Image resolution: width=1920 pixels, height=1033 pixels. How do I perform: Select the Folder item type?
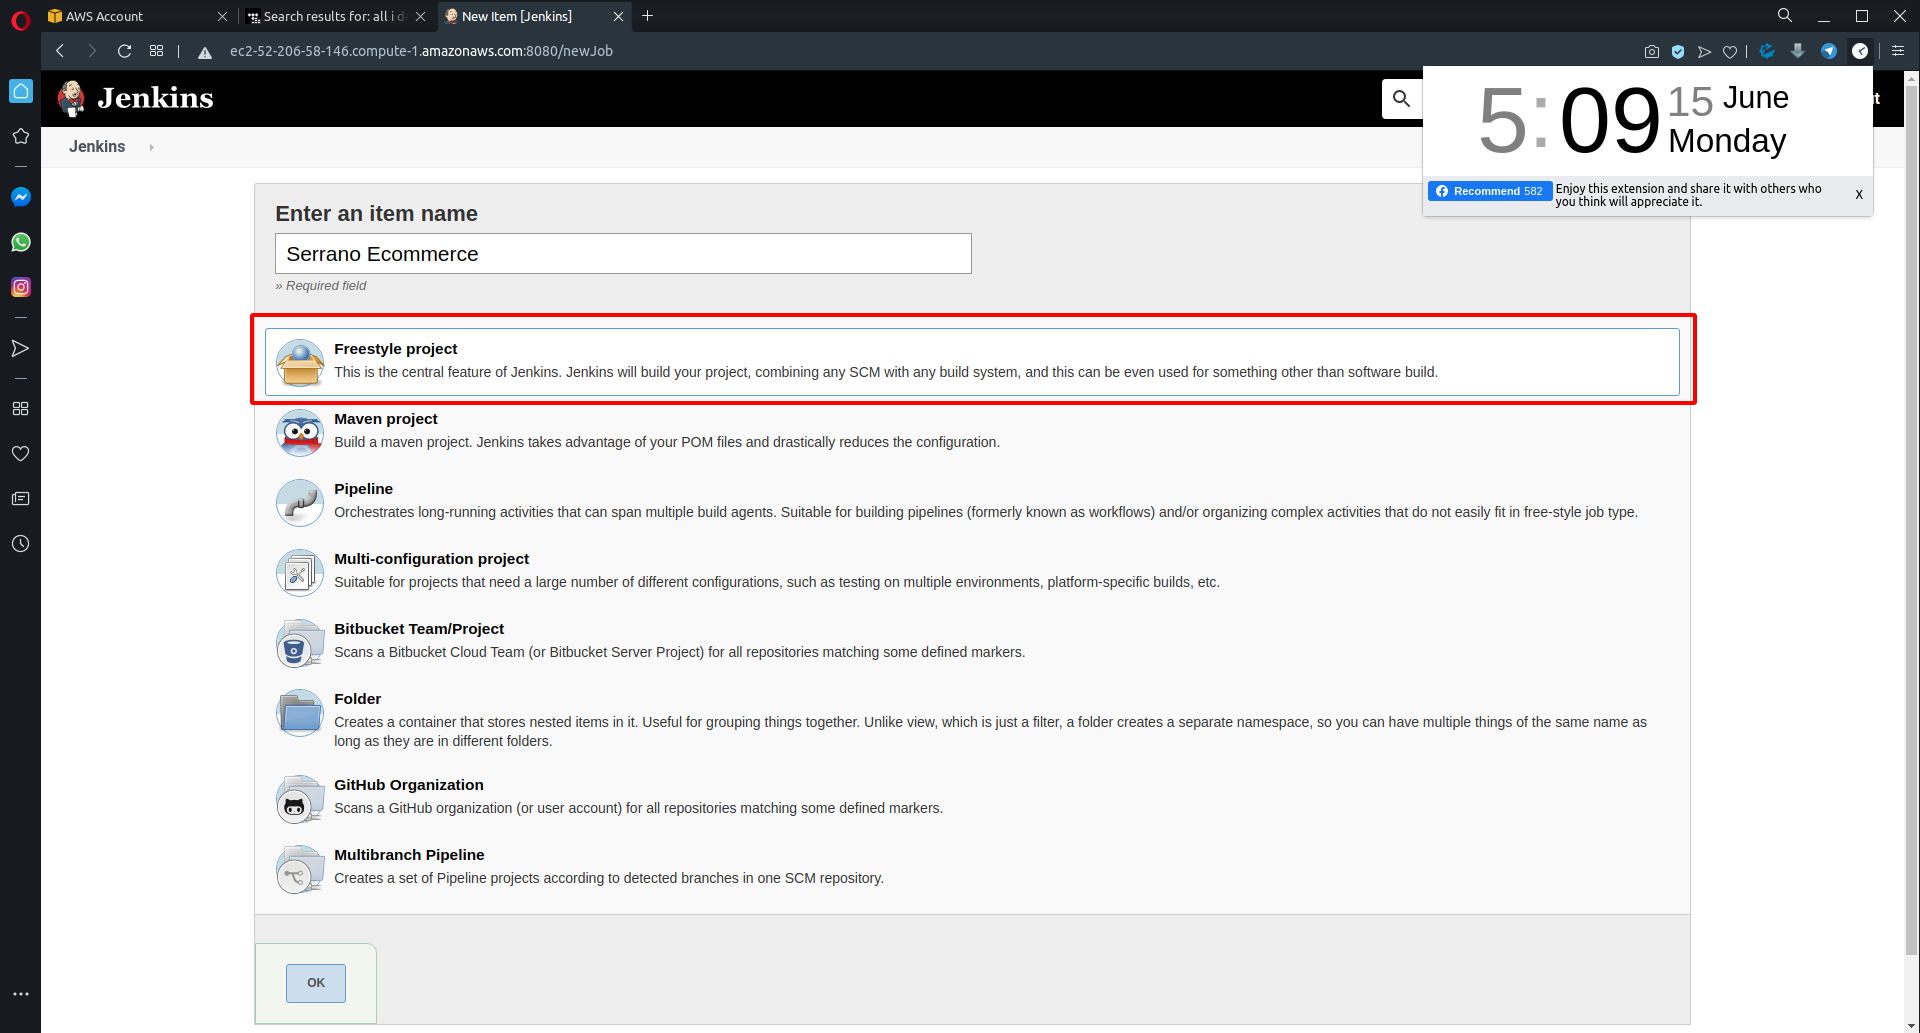tap(971, 720)
